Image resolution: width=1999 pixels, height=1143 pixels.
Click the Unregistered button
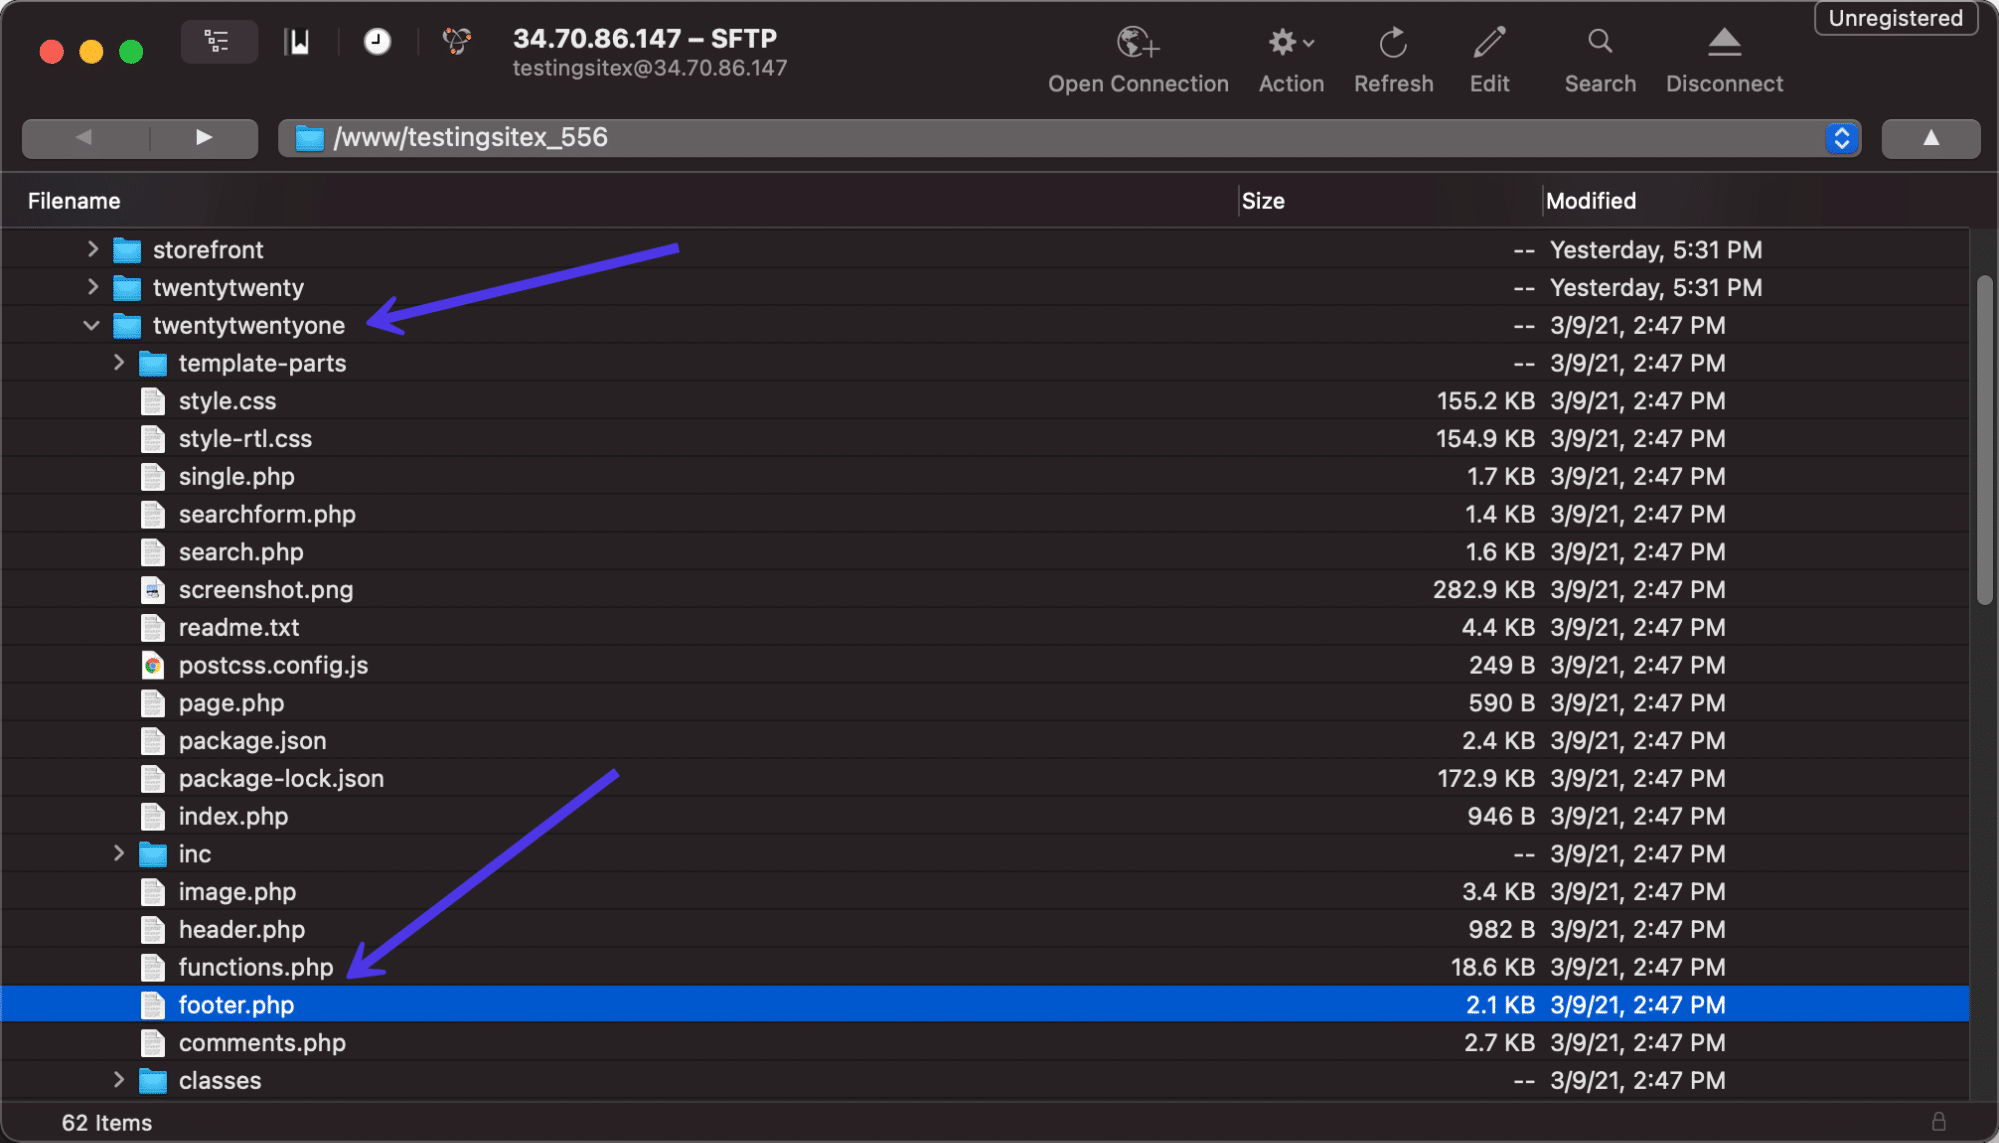1895,19
